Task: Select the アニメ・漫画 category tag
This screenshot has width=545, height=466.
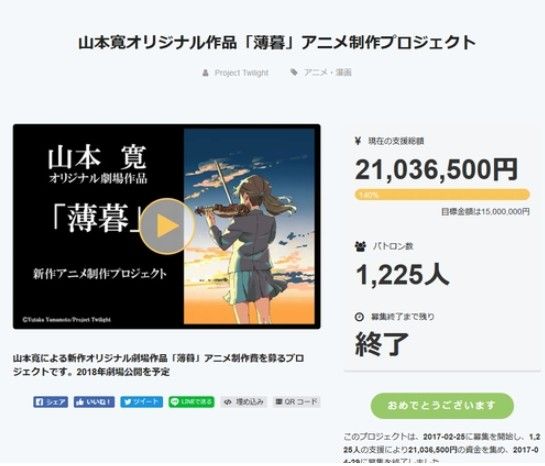Action: coord(328,72)
